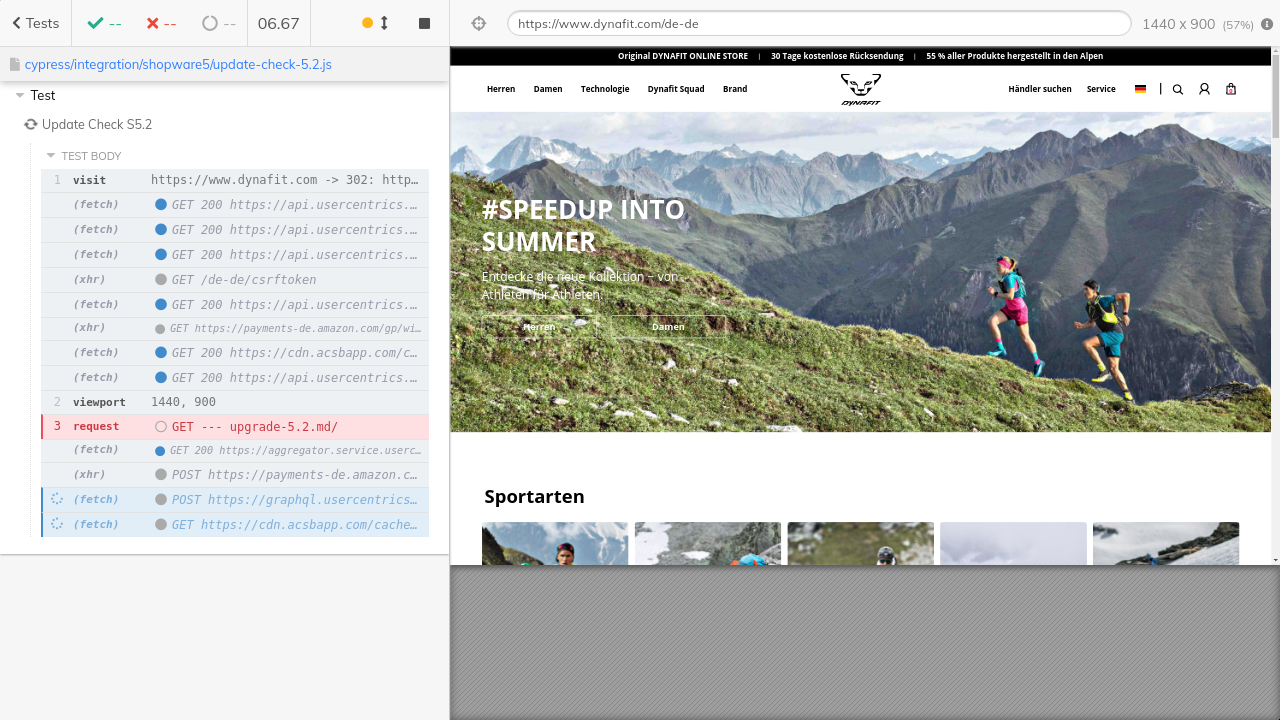Click the Damen button on the hero banner

[x=668, y=327]
